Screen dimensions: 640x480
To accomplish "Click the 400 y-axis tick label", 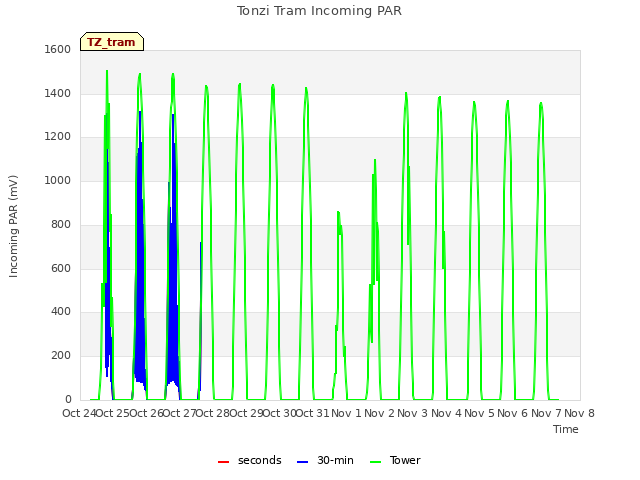I will tap(61, 312).
